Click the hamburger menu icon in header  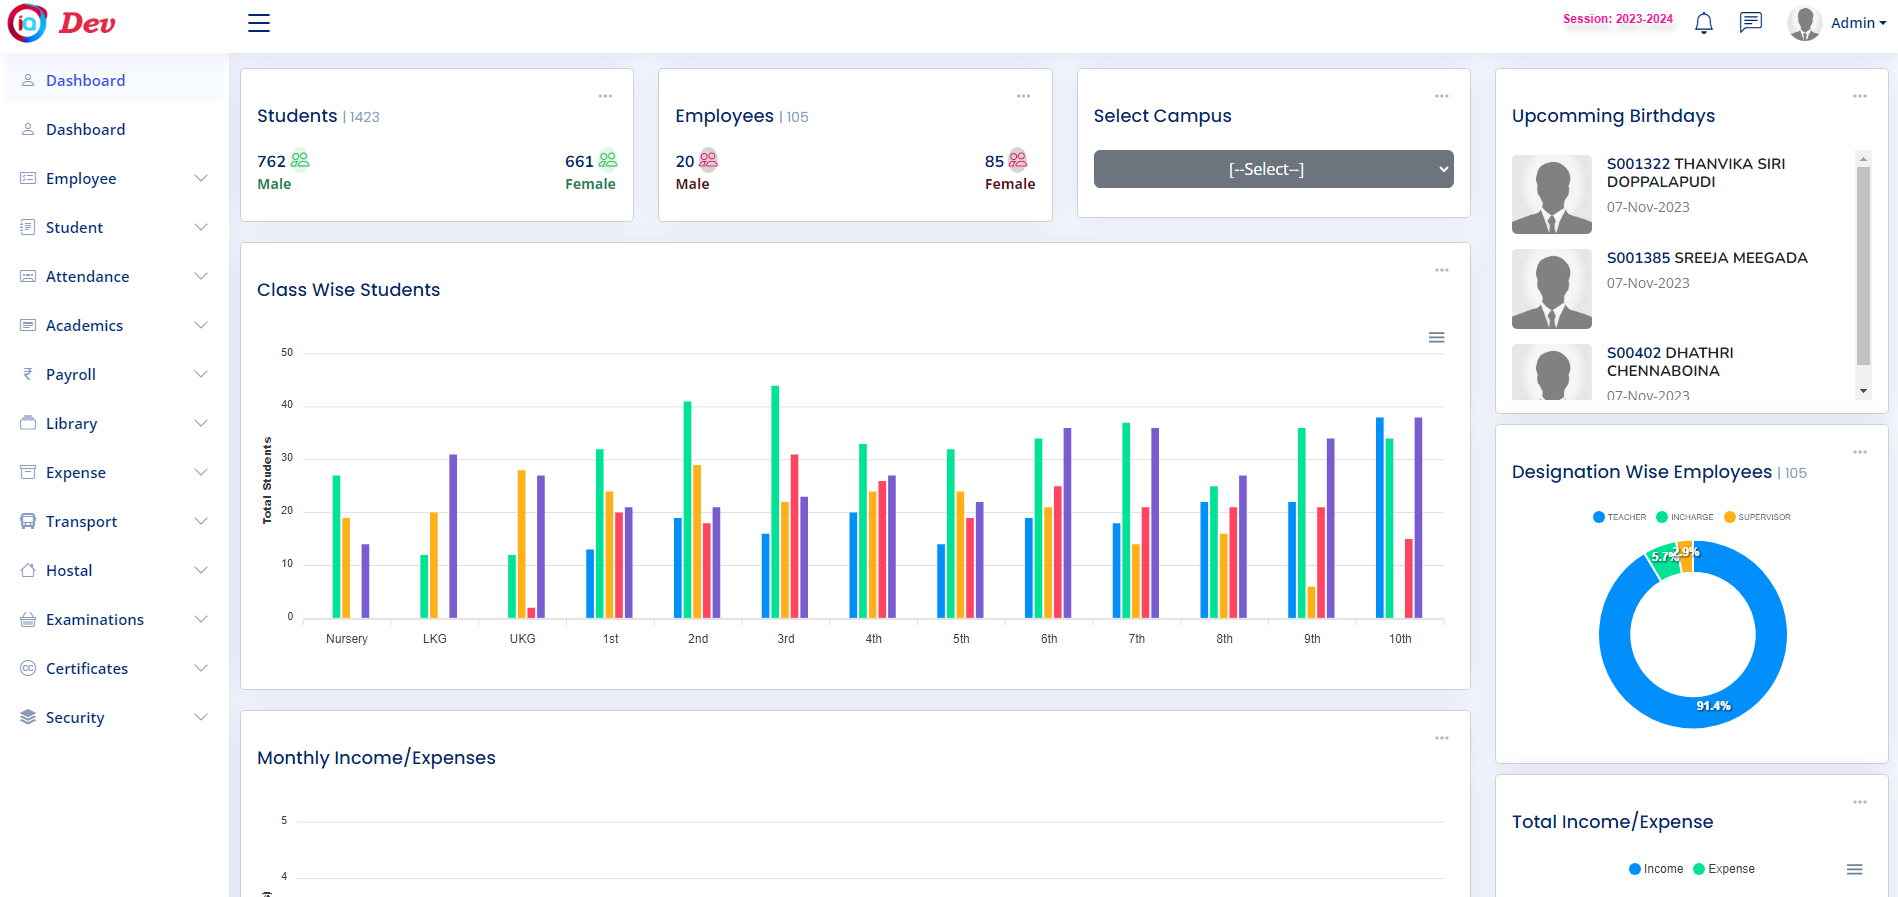[259, 23]
